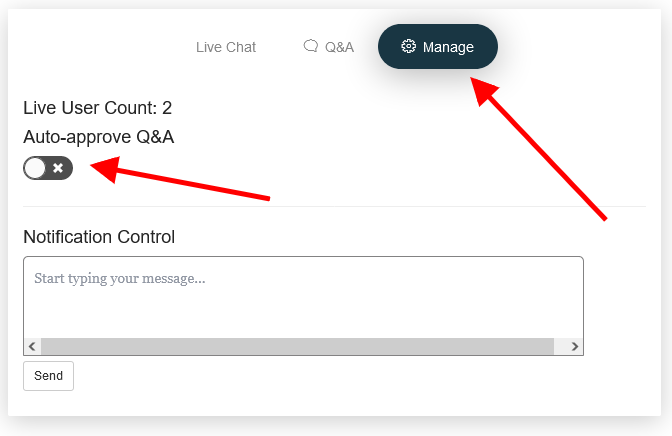The height and width of the screenshot is (436, 672).
Task: Send the notification with Send button
Action: point(48,376)
